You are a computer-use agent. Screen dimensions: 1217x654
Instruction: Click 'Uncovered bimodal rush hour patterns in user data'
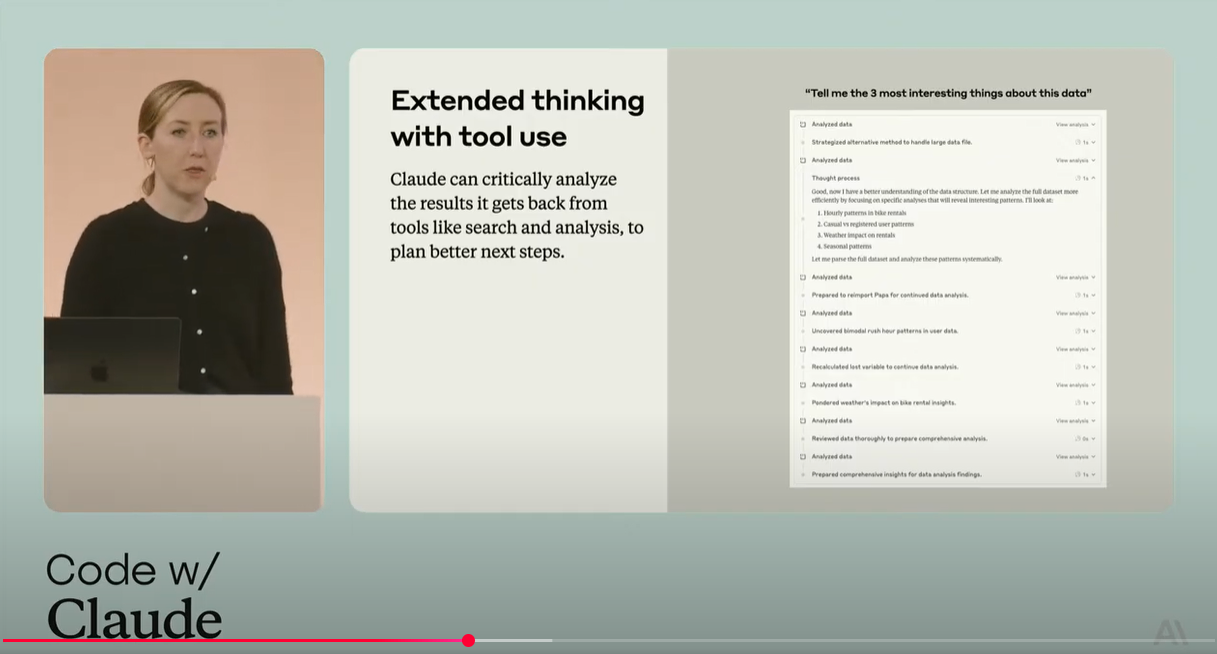[884, 331]
